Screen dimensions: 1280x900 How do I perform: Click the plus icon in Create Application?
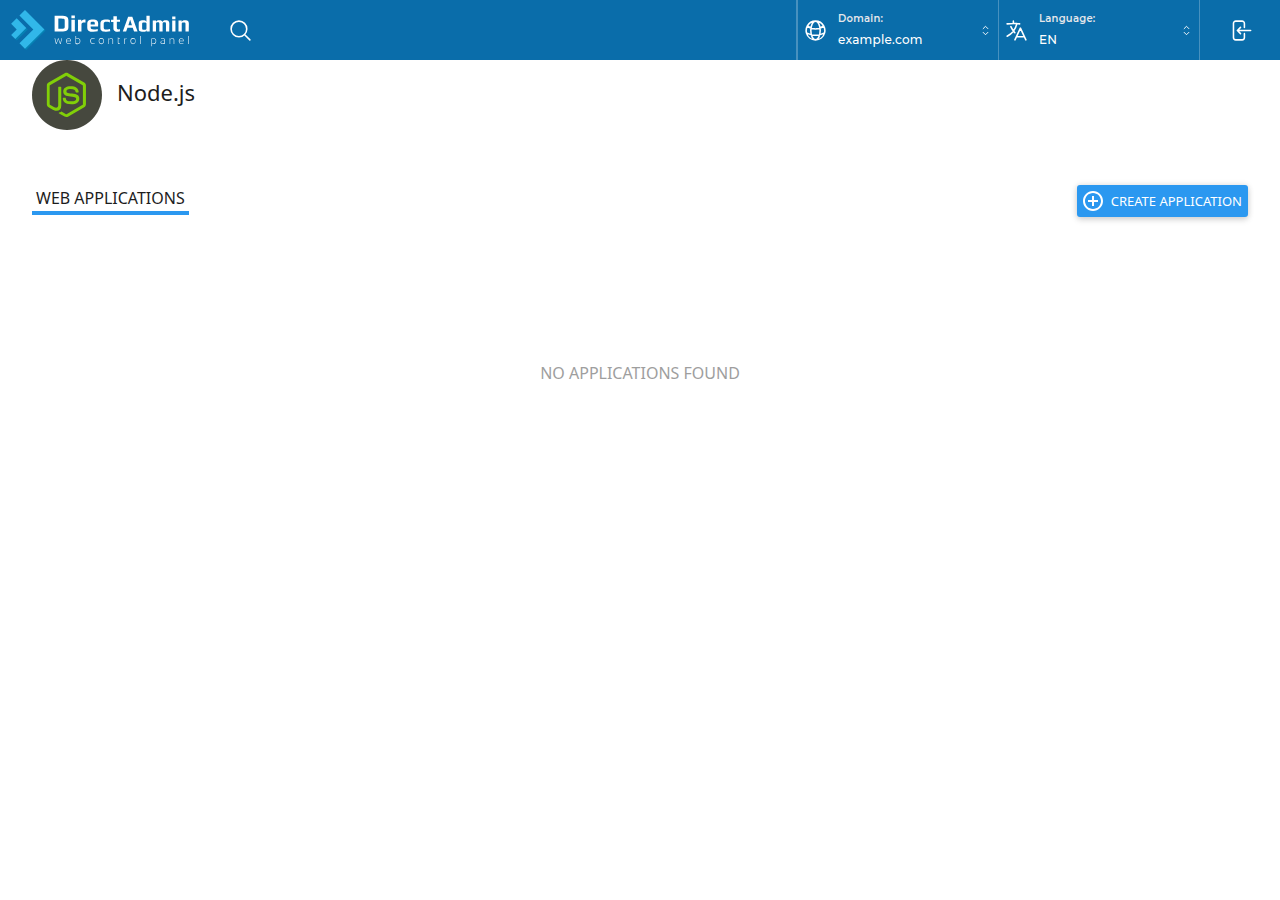(x=1093, y=201)
